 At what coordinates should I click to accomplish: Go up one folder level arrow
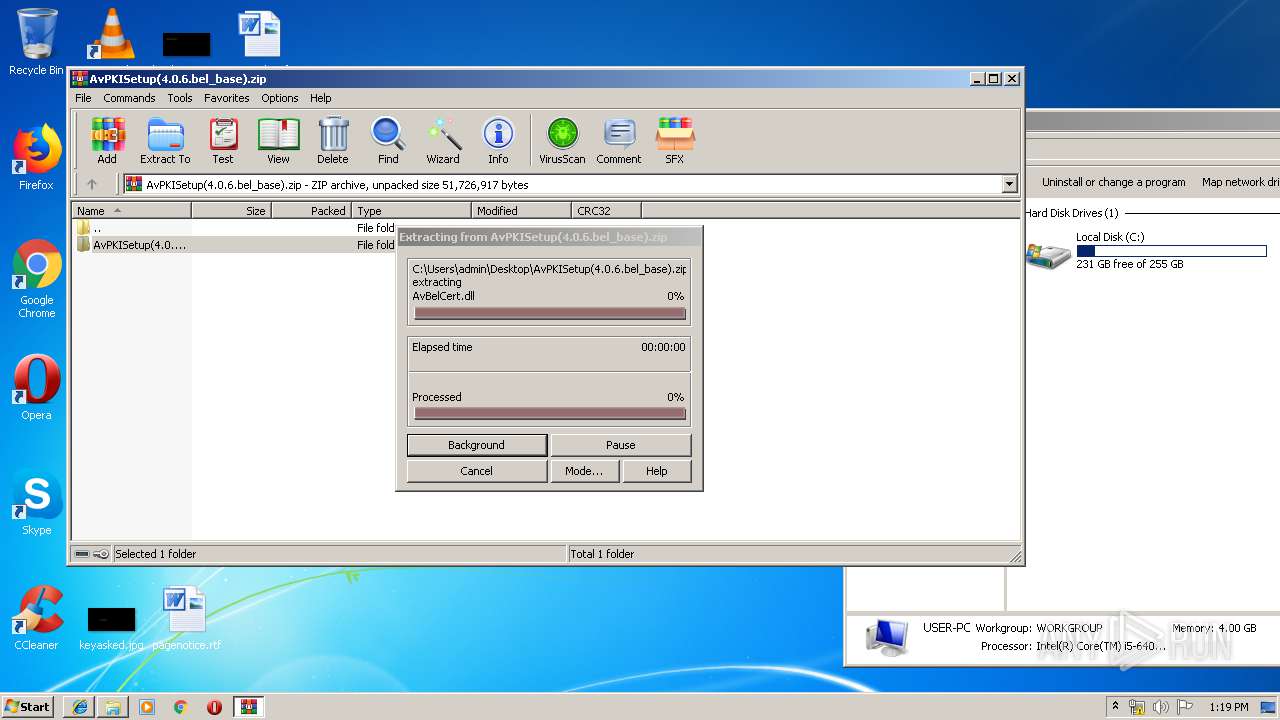92,184
